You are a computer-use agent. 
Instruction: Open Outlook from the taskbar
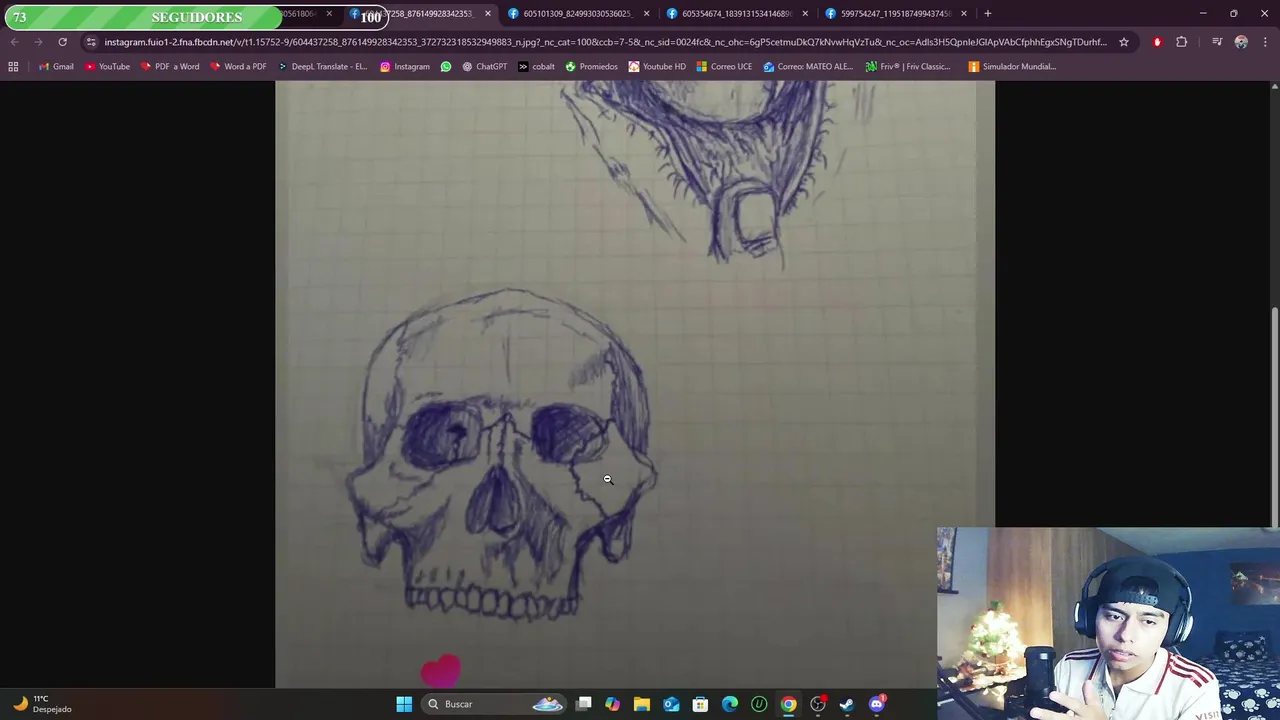pos(671,704)
